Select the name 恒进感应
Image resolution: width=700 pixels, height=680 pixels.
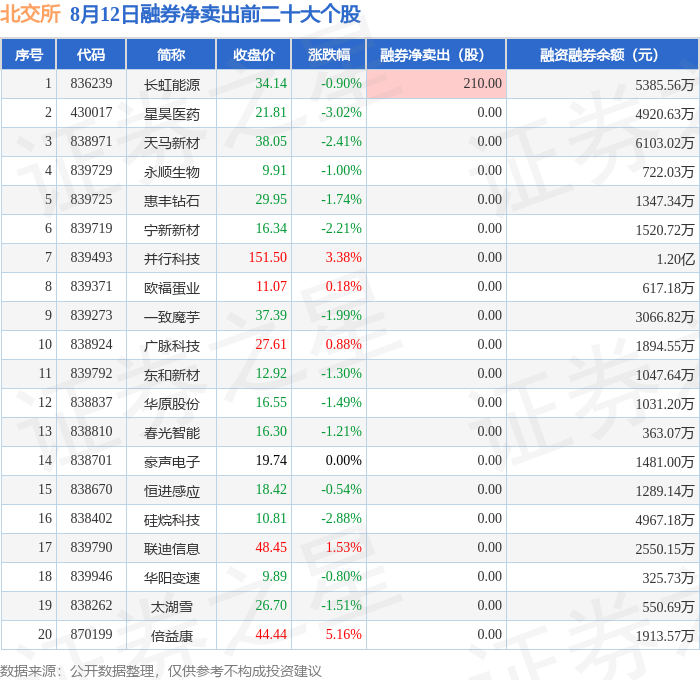(x=171, y=491)
